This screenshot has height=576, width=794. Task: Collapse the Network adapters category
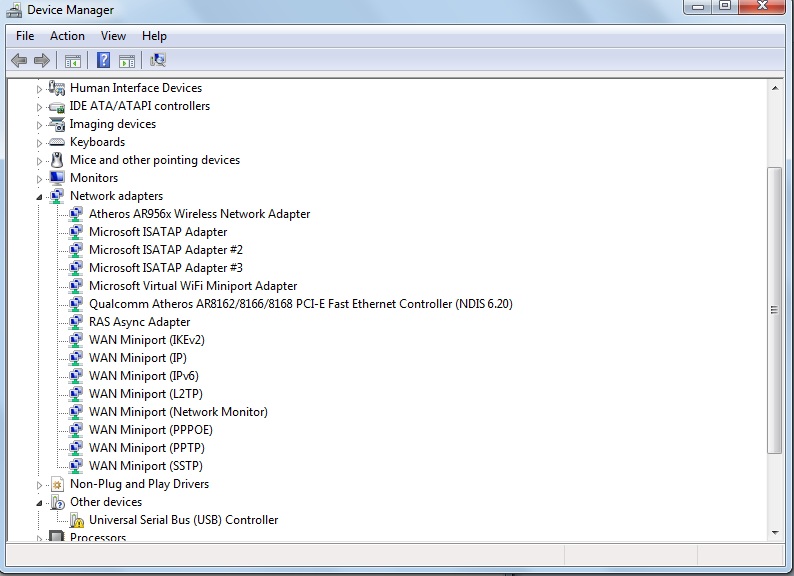pos(39,197)
